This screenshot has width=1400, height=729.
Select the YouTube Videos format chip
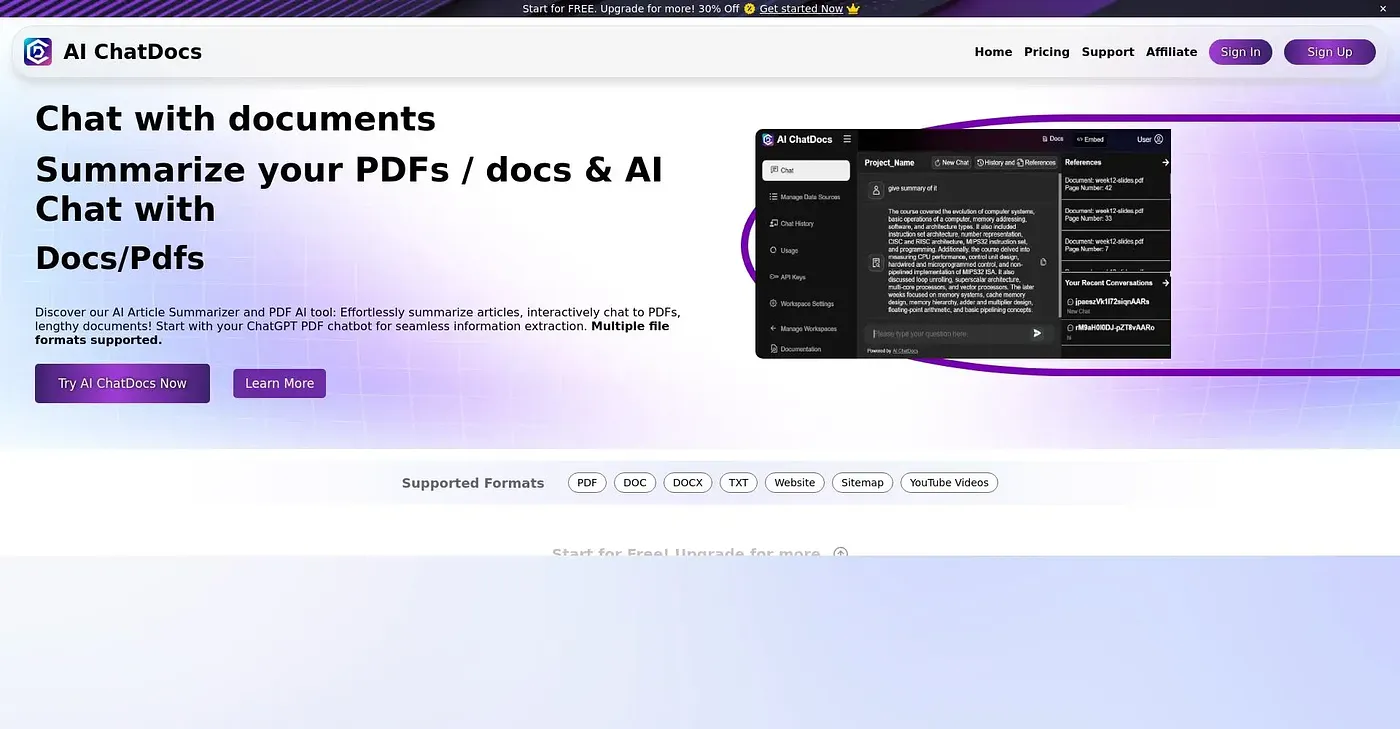point(949,483)
